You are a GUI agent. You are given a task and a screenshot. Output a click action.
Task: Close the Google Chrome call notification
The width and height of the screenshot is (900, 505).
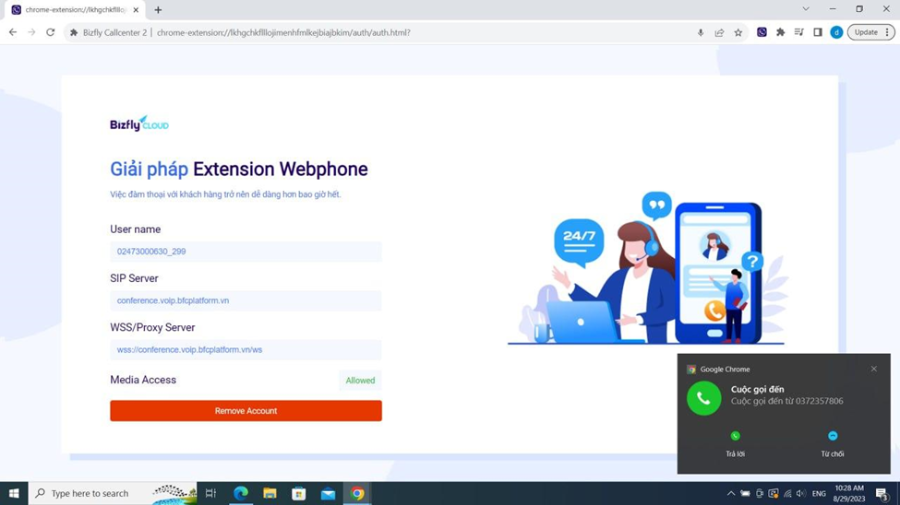point(874,369)
